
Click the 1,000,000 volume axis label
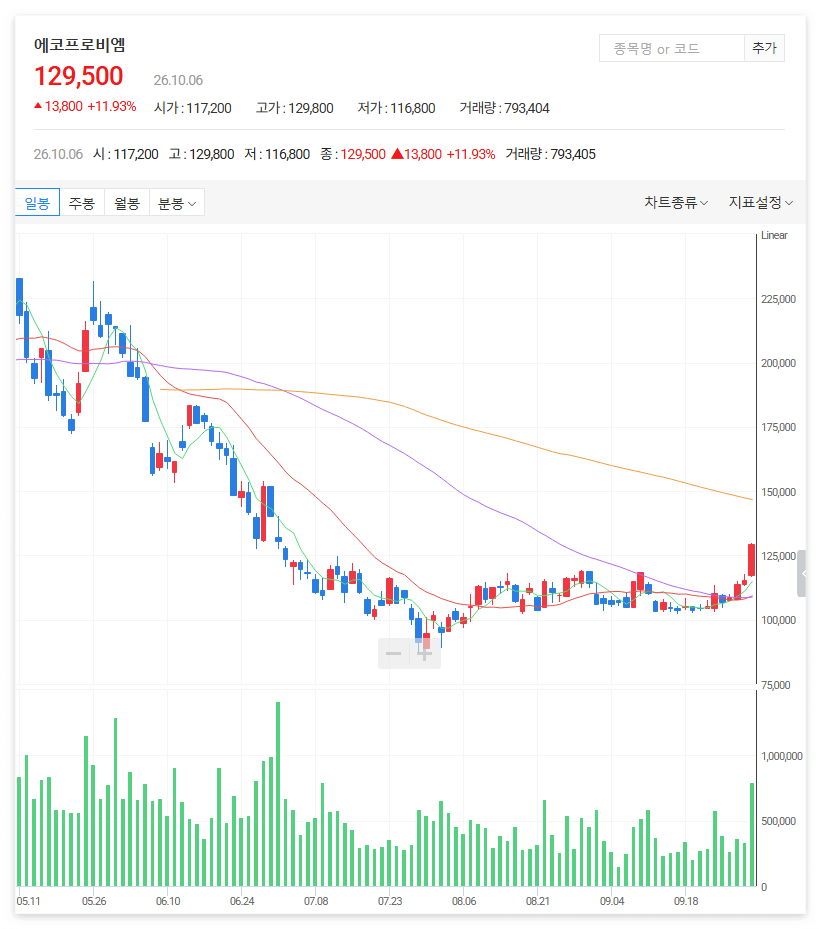click(782, 756)
